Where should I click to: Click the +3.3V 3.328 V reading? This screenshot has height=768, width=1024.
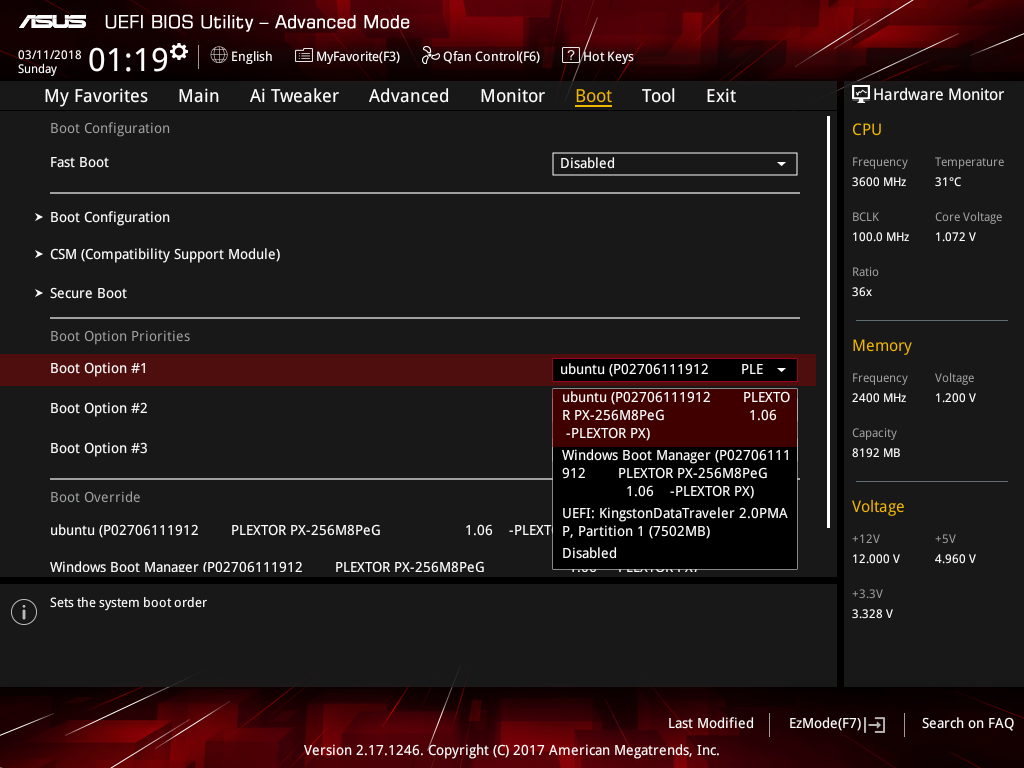[872, 614]
